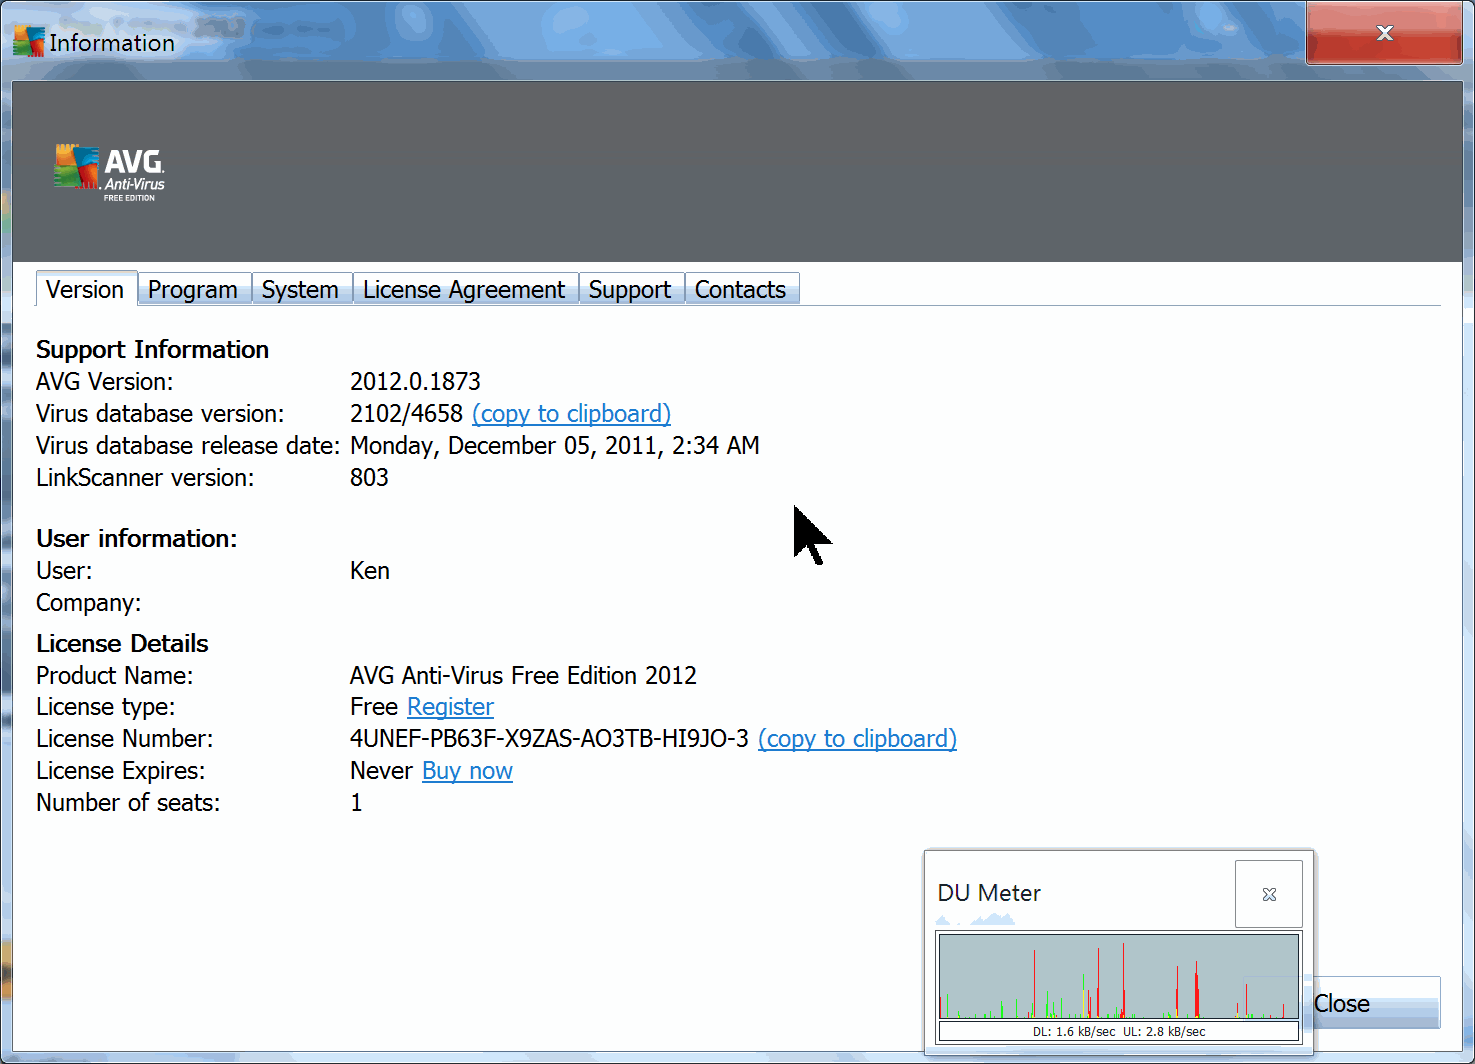The width and height of the screenshot is (1475, 1064).
Task: Click product name AVG Anti-Virus Free Edition 2012
Action: tap(523, 676)
